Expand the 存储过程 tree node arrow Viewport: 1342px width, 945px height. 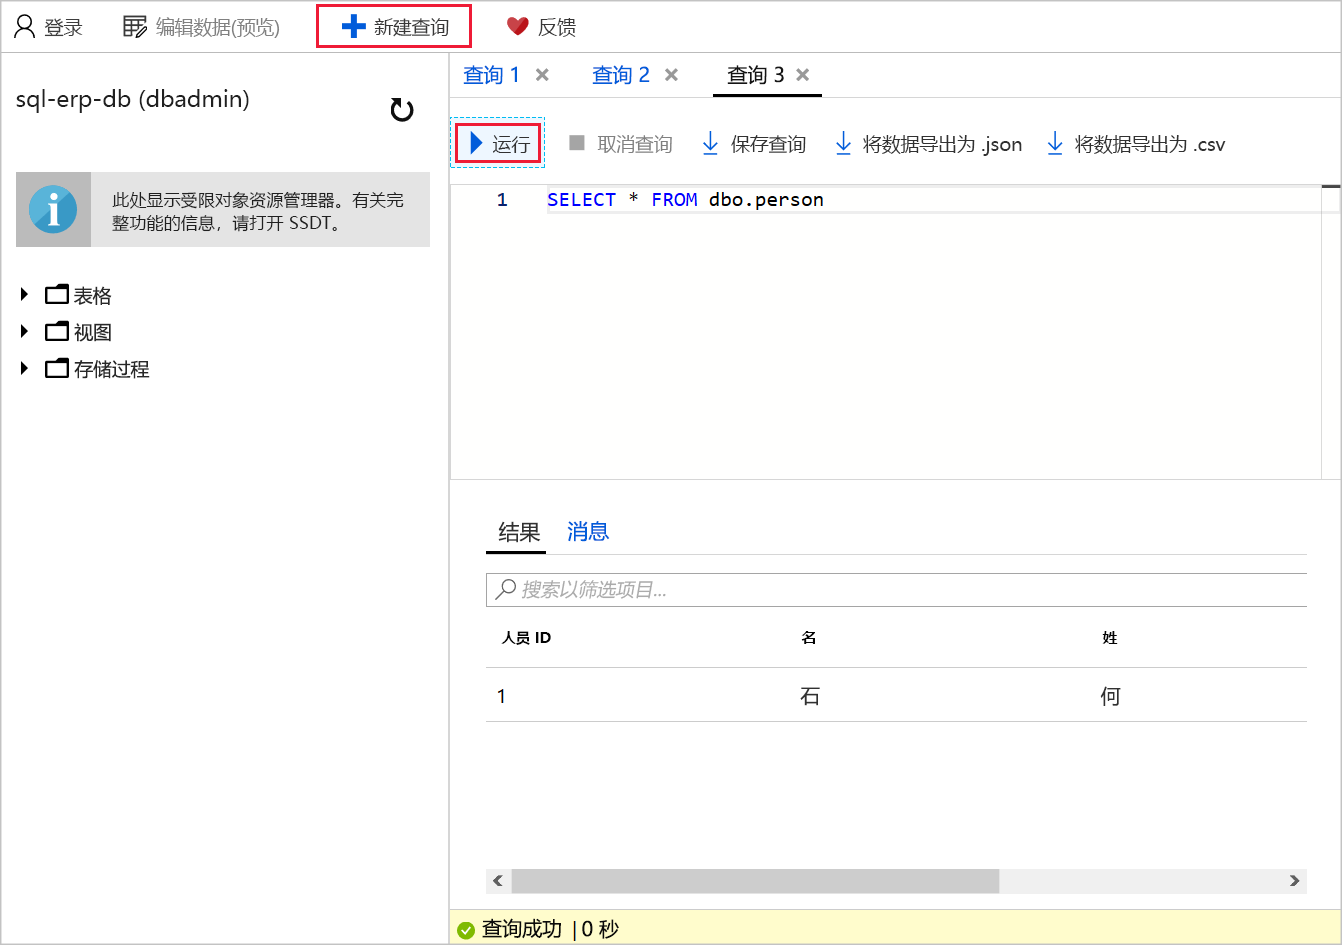pos(25,368)
